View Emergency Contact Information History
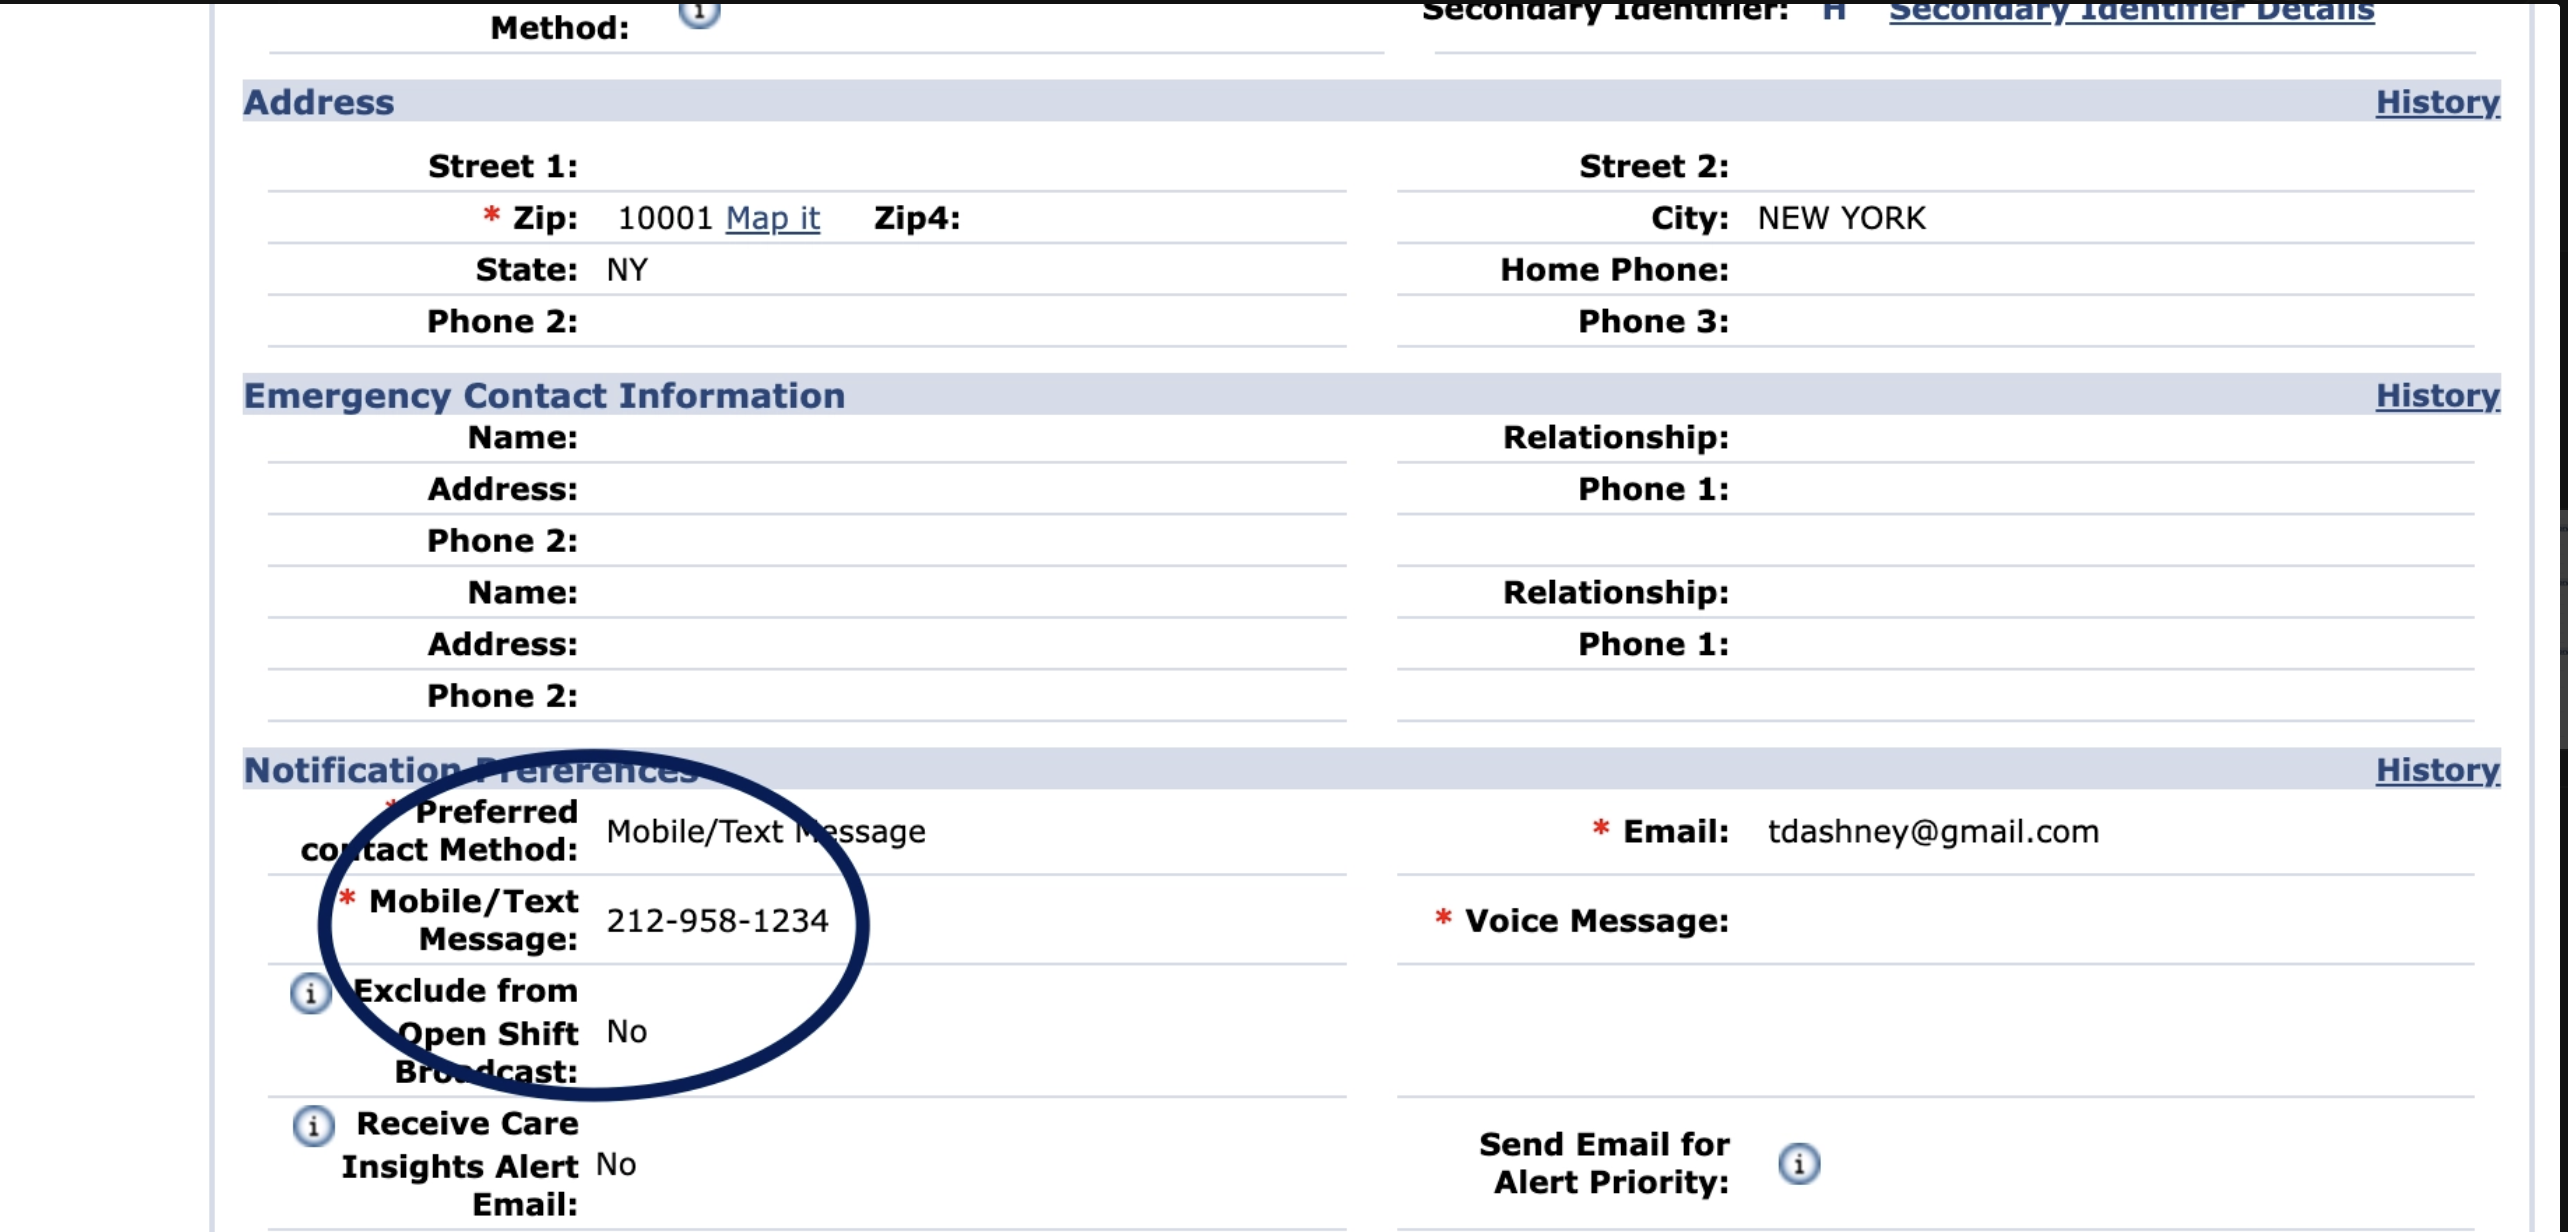This screenshot has height=1232, width=2568. pos(2437,395)
